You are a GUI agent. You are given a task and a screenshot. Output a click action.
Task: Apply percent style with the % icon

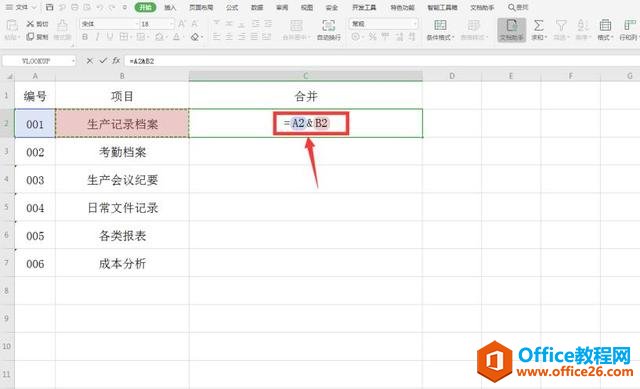point(372,37)
